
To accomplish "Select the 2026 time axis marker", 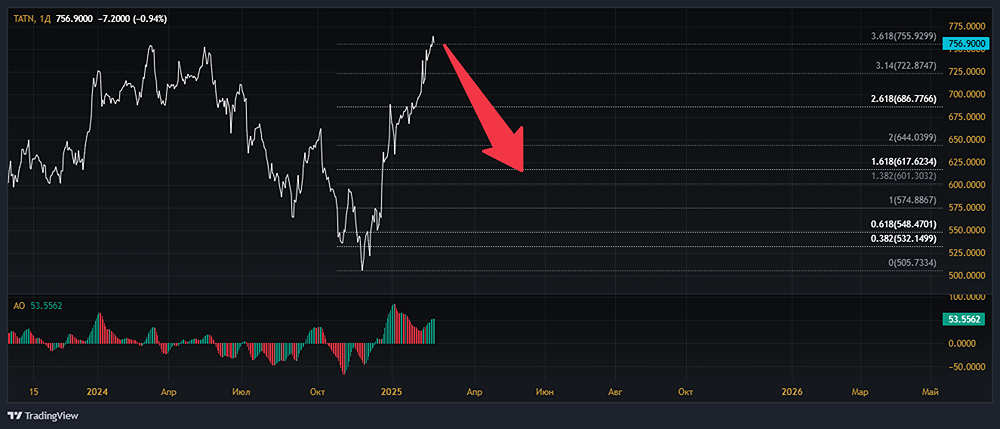I will click(792, 392).
